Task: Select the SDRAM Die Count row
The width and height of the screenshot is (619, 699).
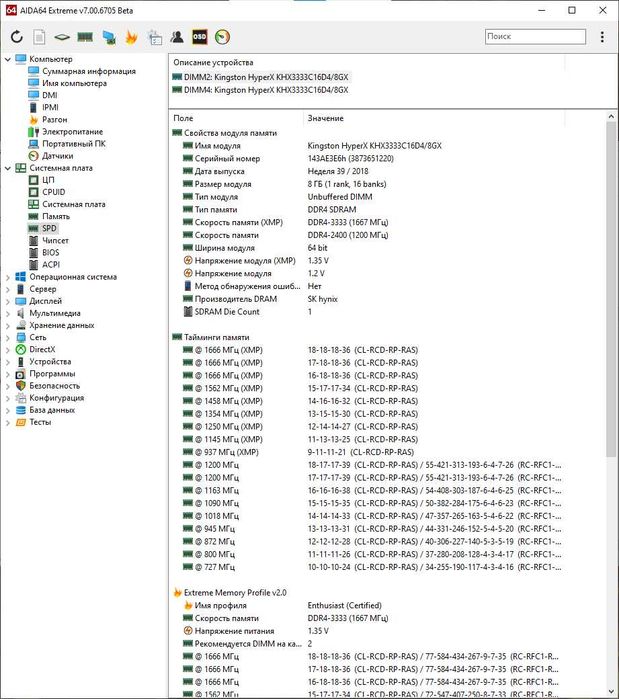Action: click(x=365, y=312)
